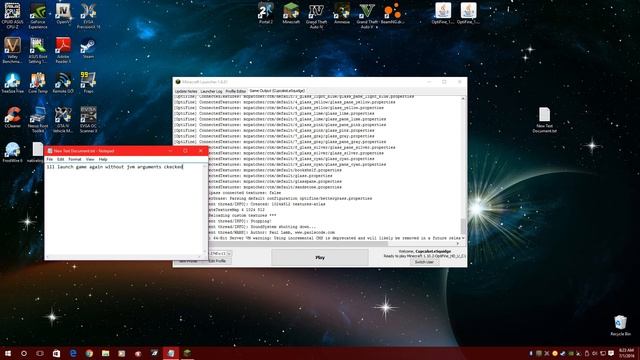Open the Store icon on taskbar
Image resolution: width=640 pixels, height=360 pixels.
(x=56, y=353)
